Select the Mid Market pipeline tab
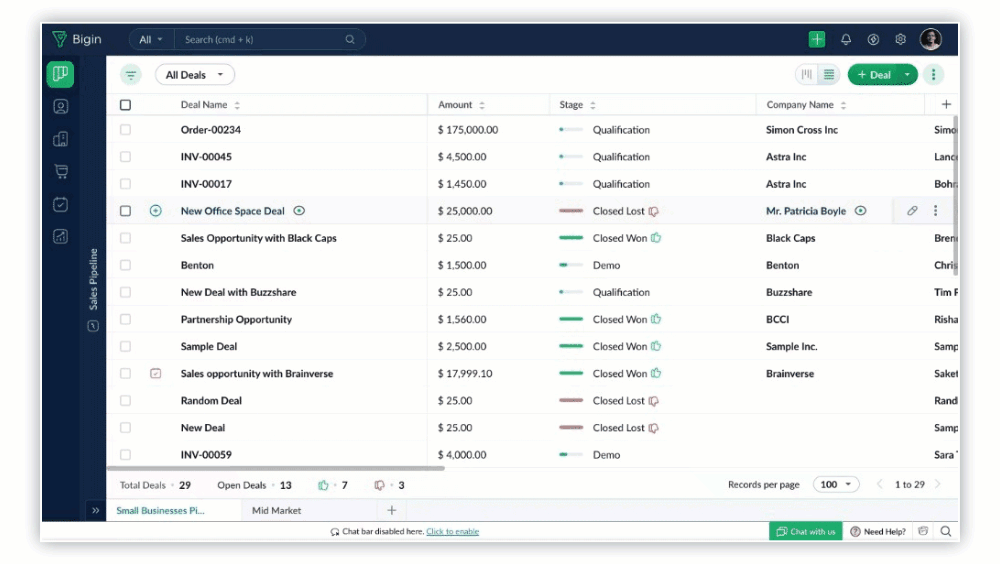 277,510
